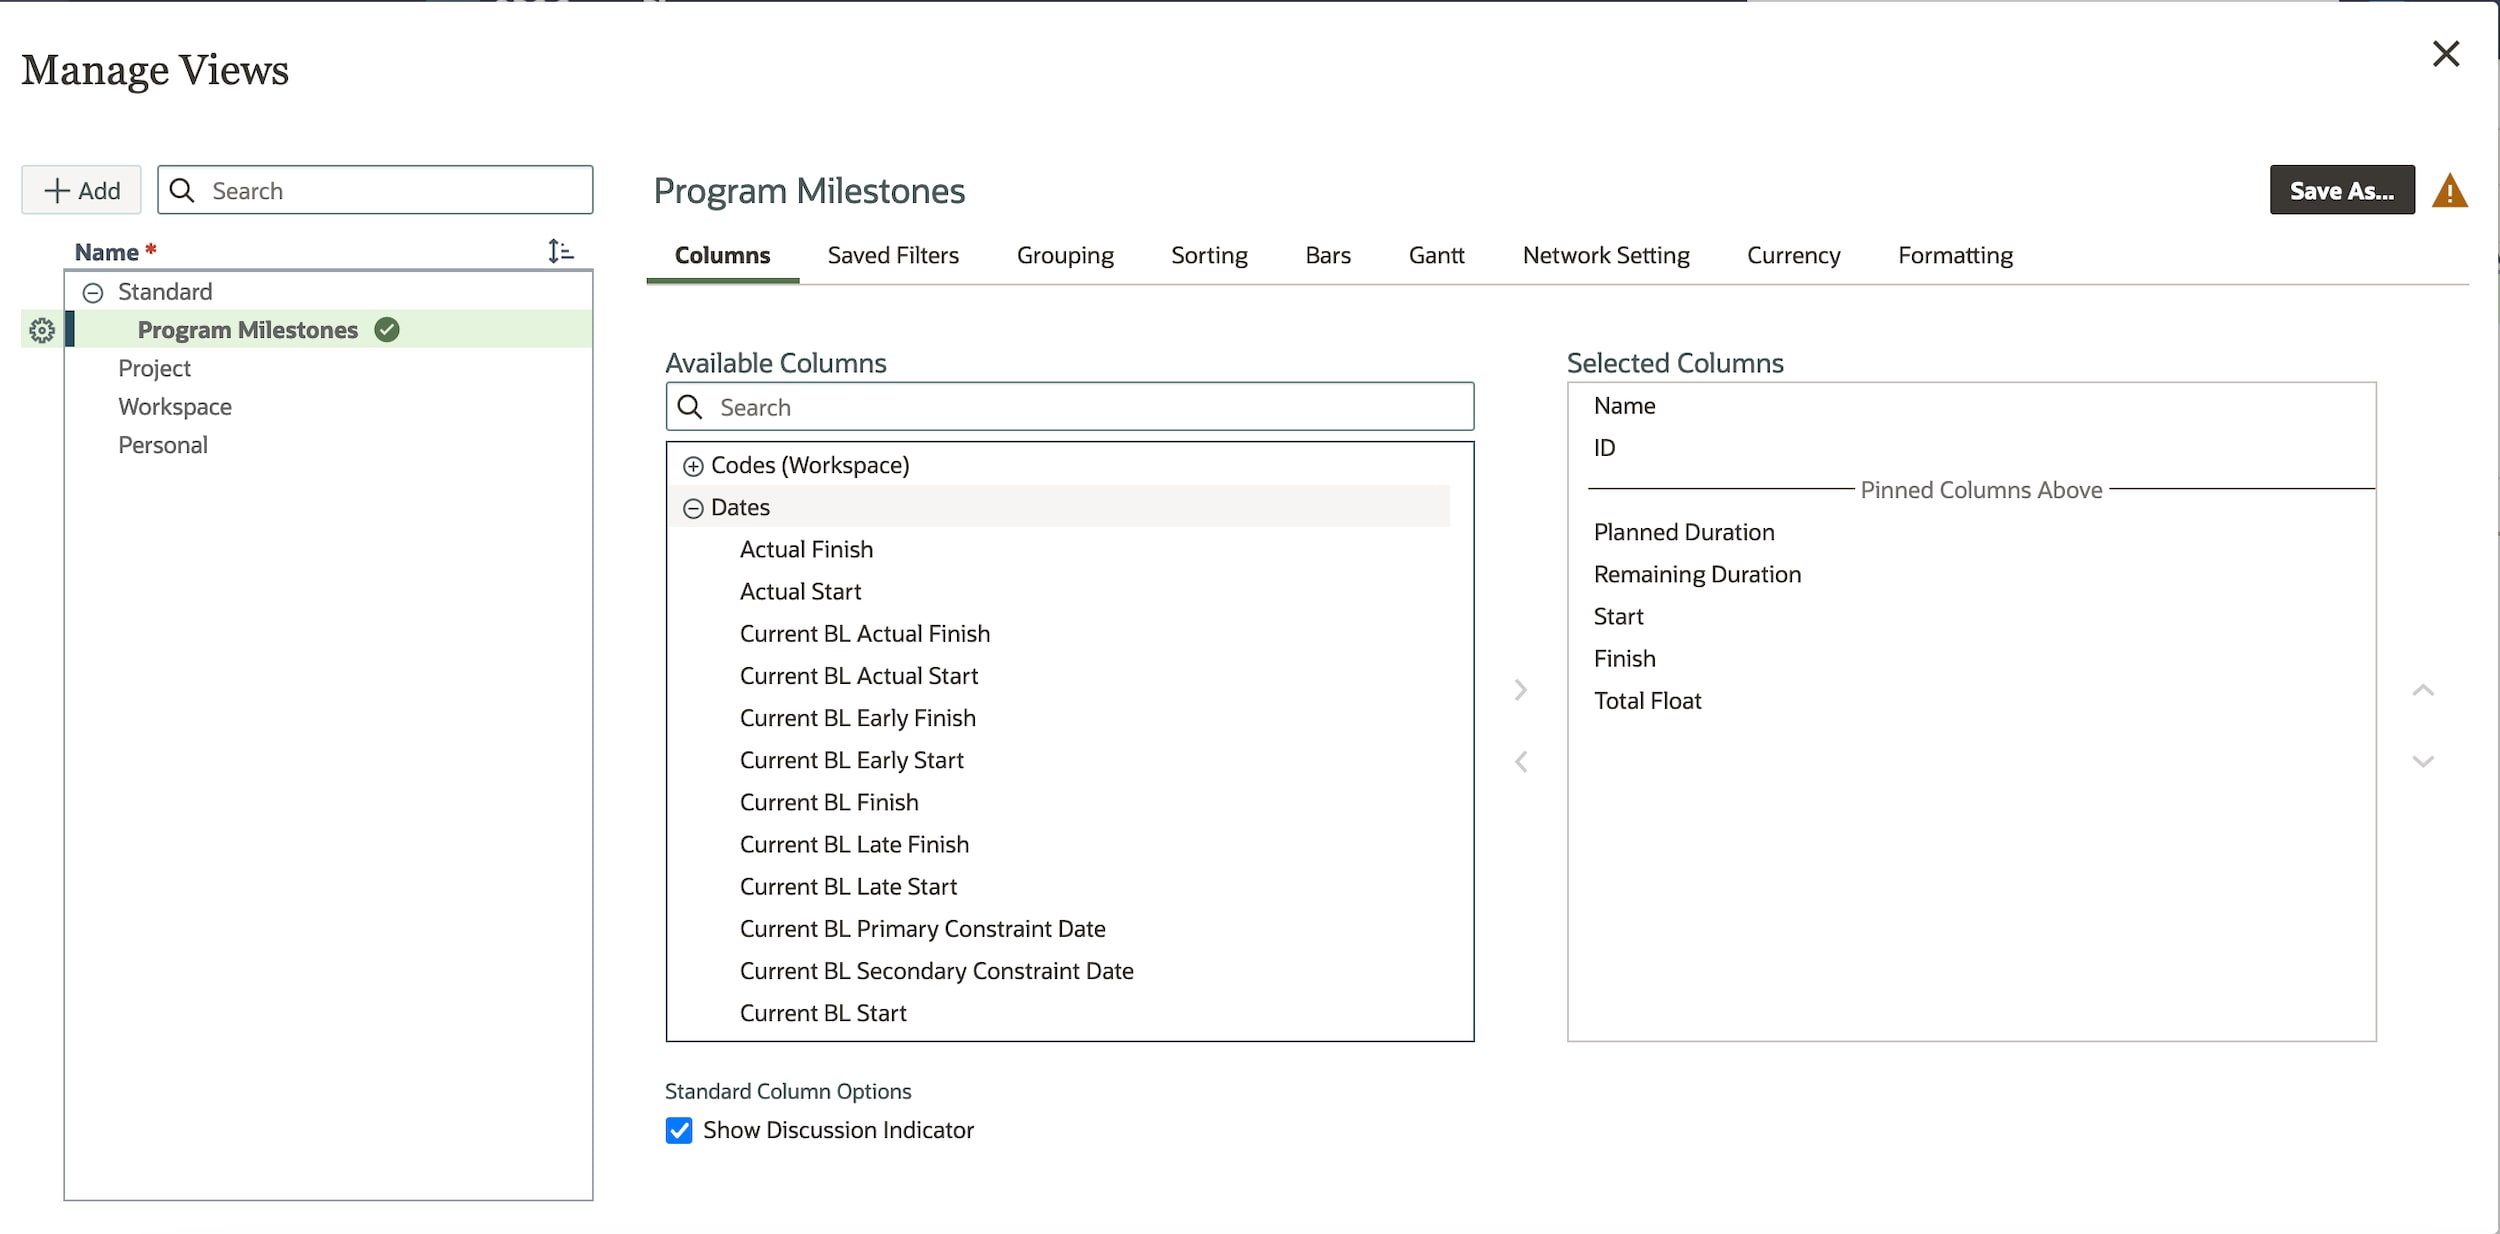The height and width of the screenshot is (1234, 2500).
Task: Move selected column up with chevron
Action: point(2423,690)
